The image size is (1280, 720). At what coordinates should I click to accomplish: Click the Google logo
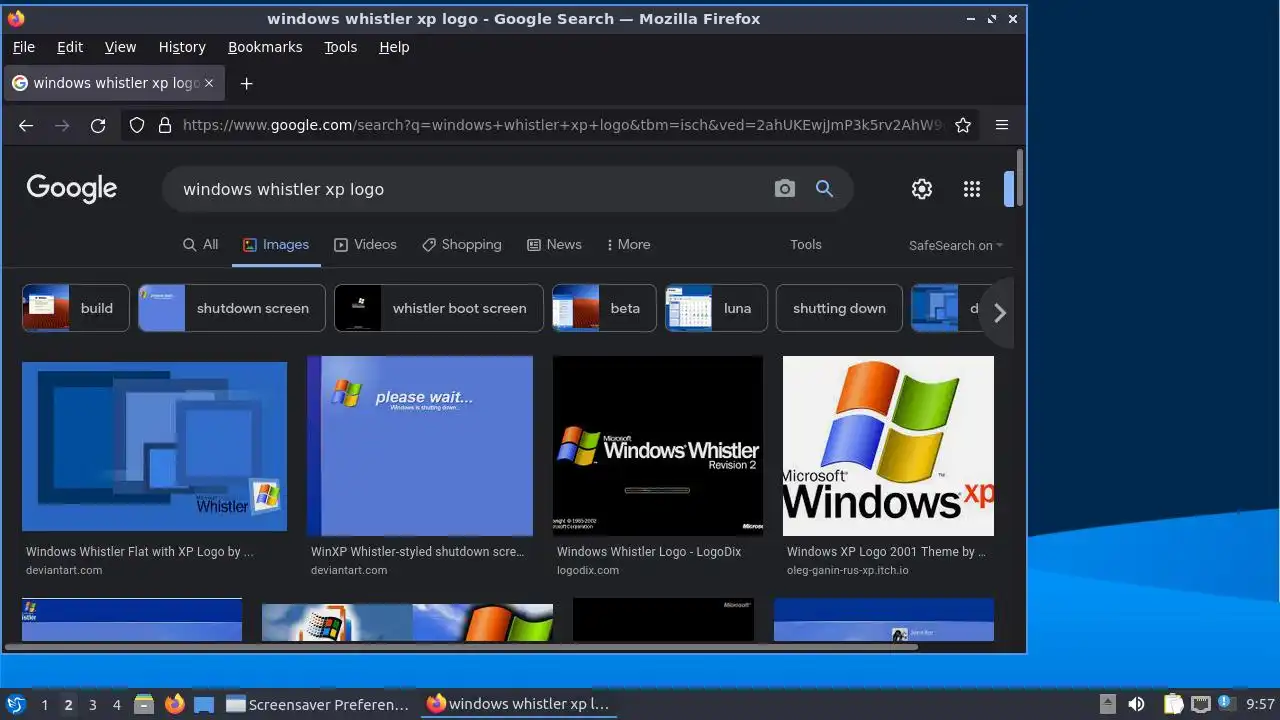click(x=72, y=188)
